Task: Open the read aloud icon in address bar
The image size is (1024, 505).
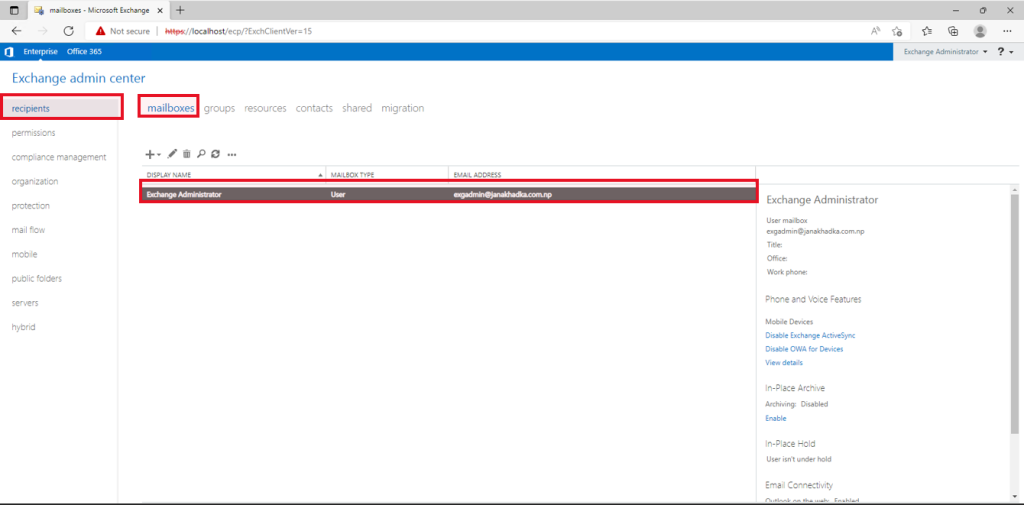Action: tap(876, 31)
